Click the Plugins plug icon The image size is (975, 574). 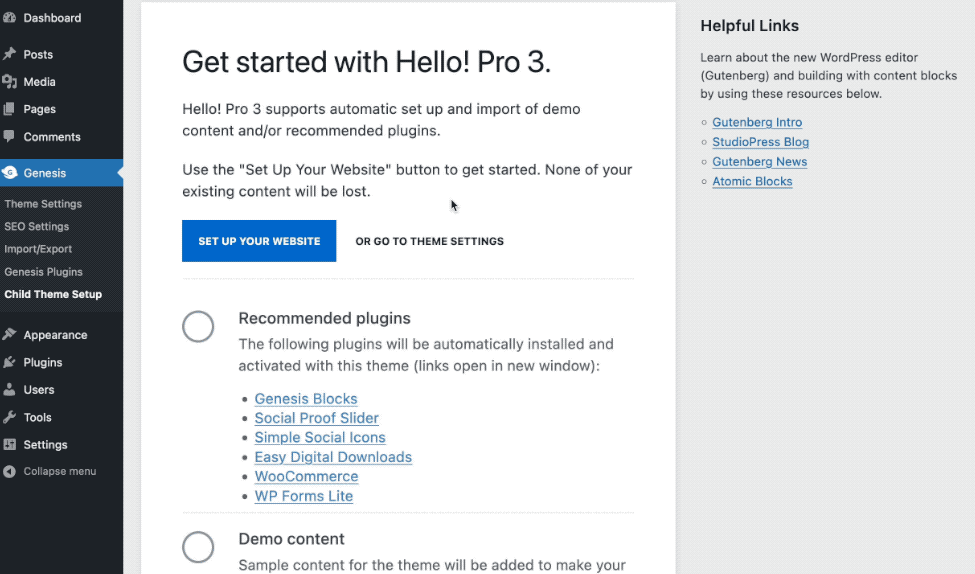[9, 362]
